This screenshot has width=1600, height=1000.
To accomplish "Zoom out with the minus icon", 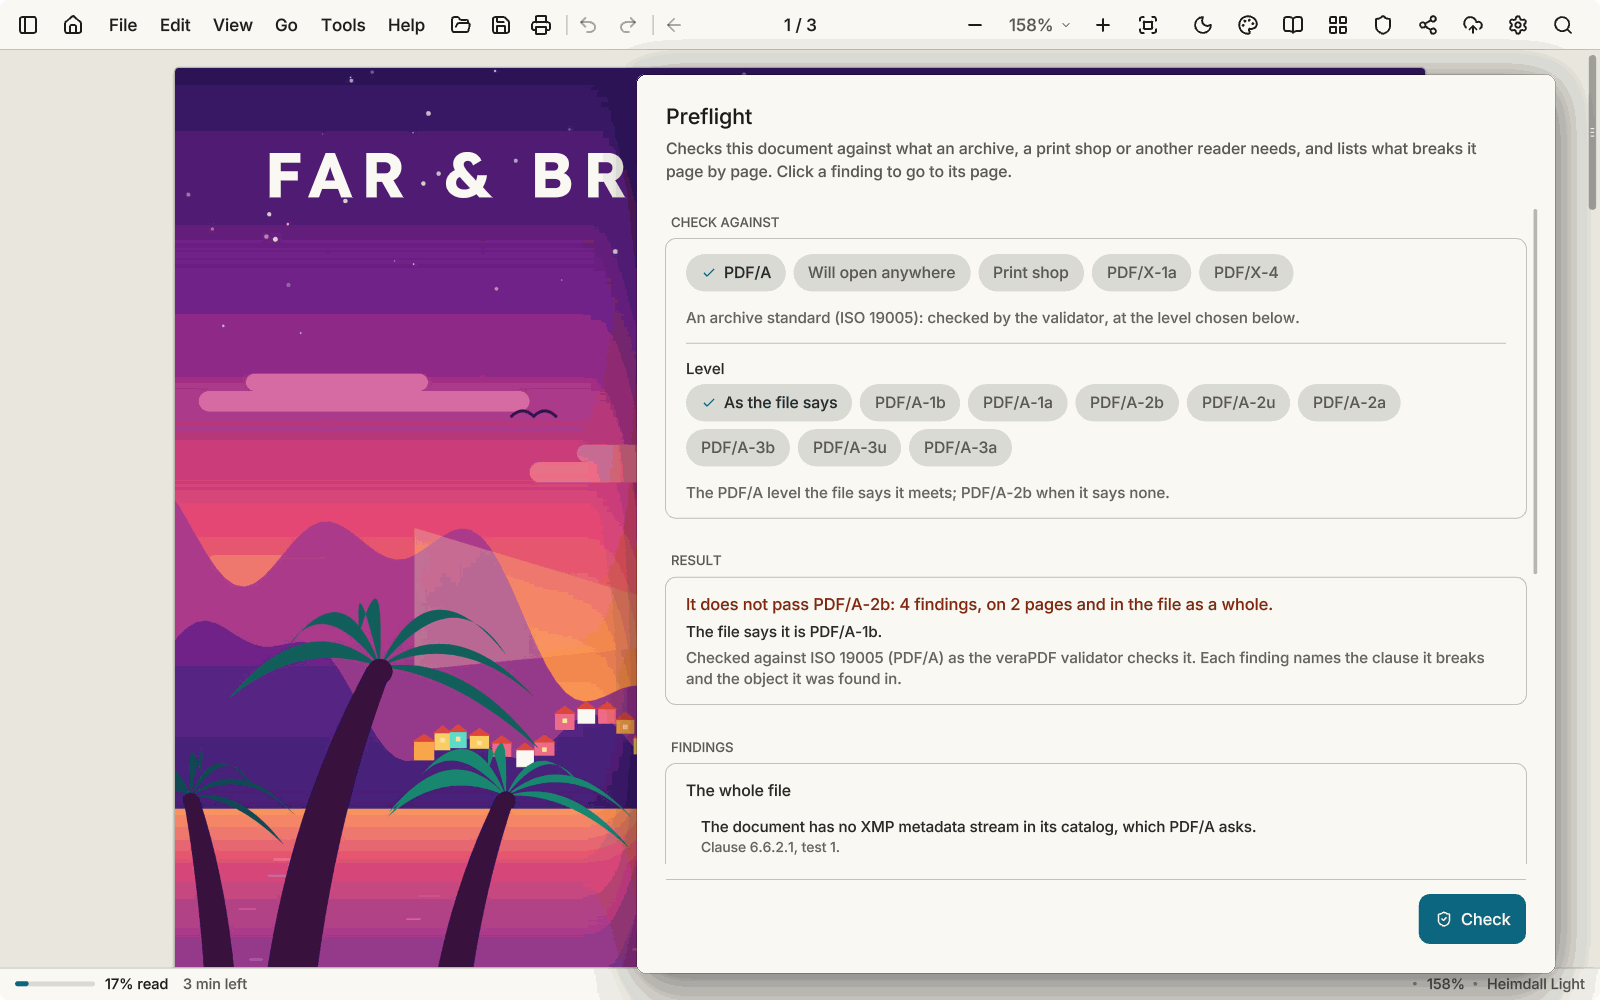I will [x=975, y=25].
